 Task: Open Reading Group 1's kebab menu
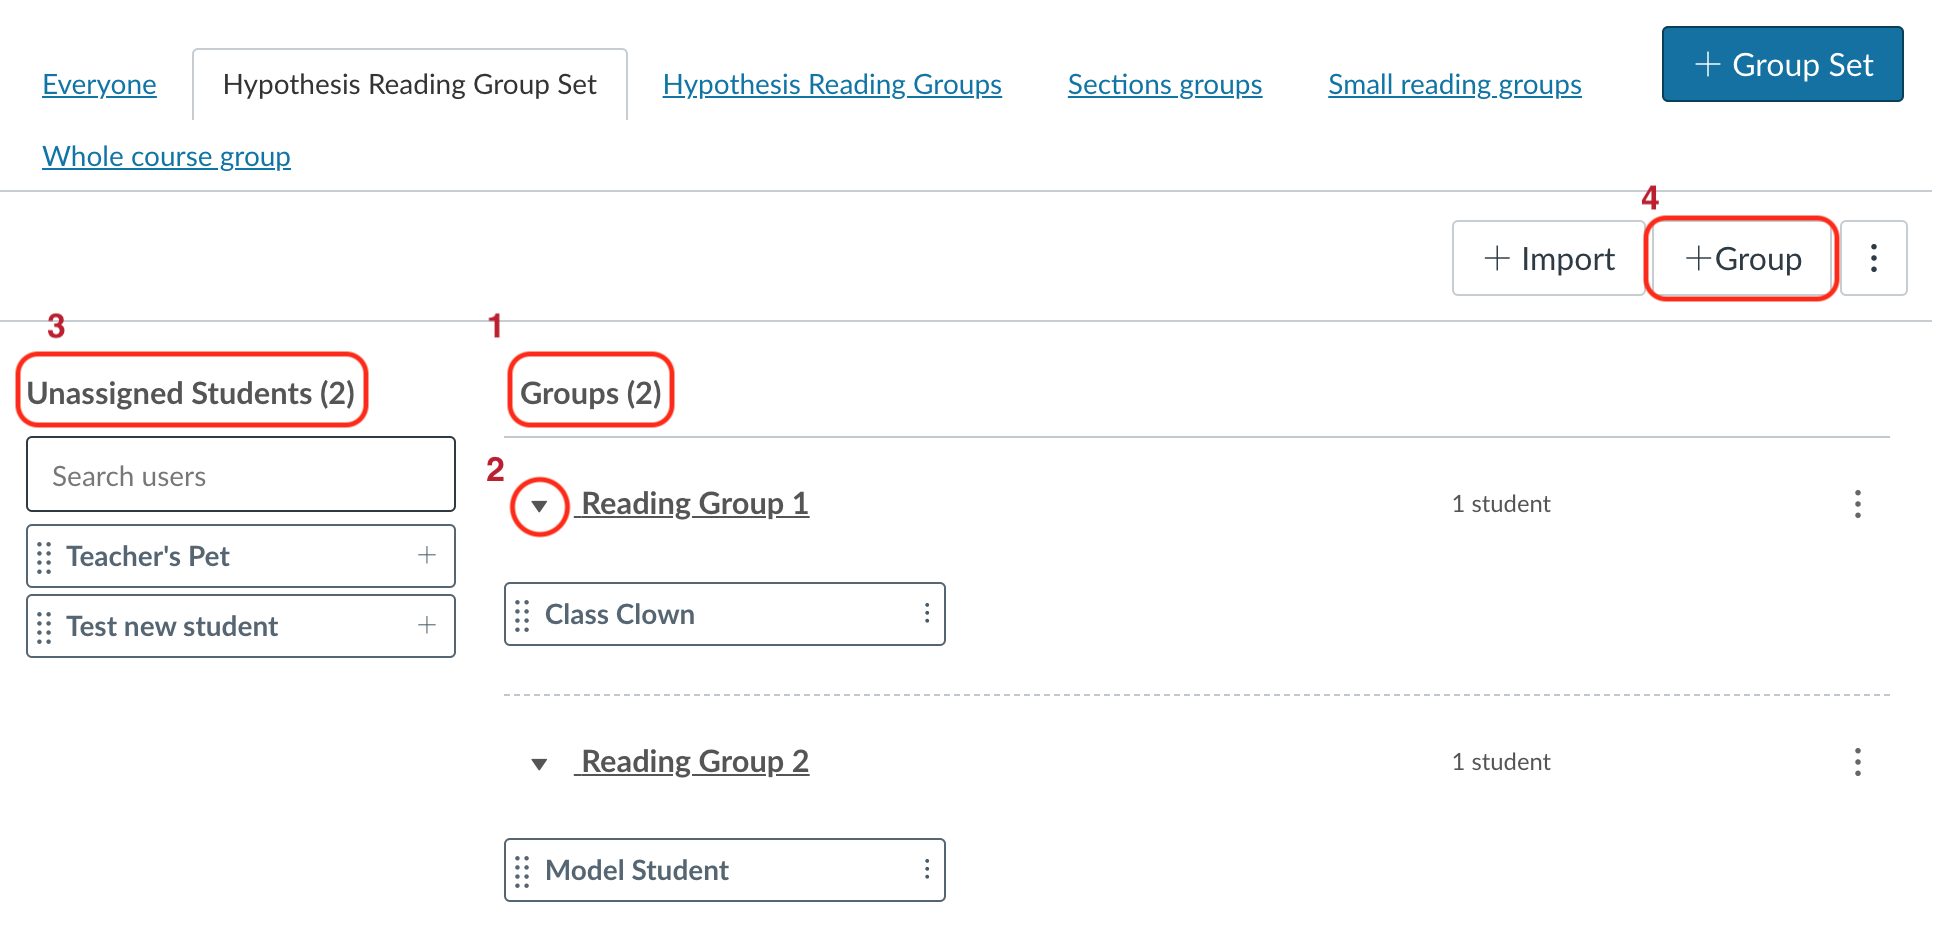1857,504
